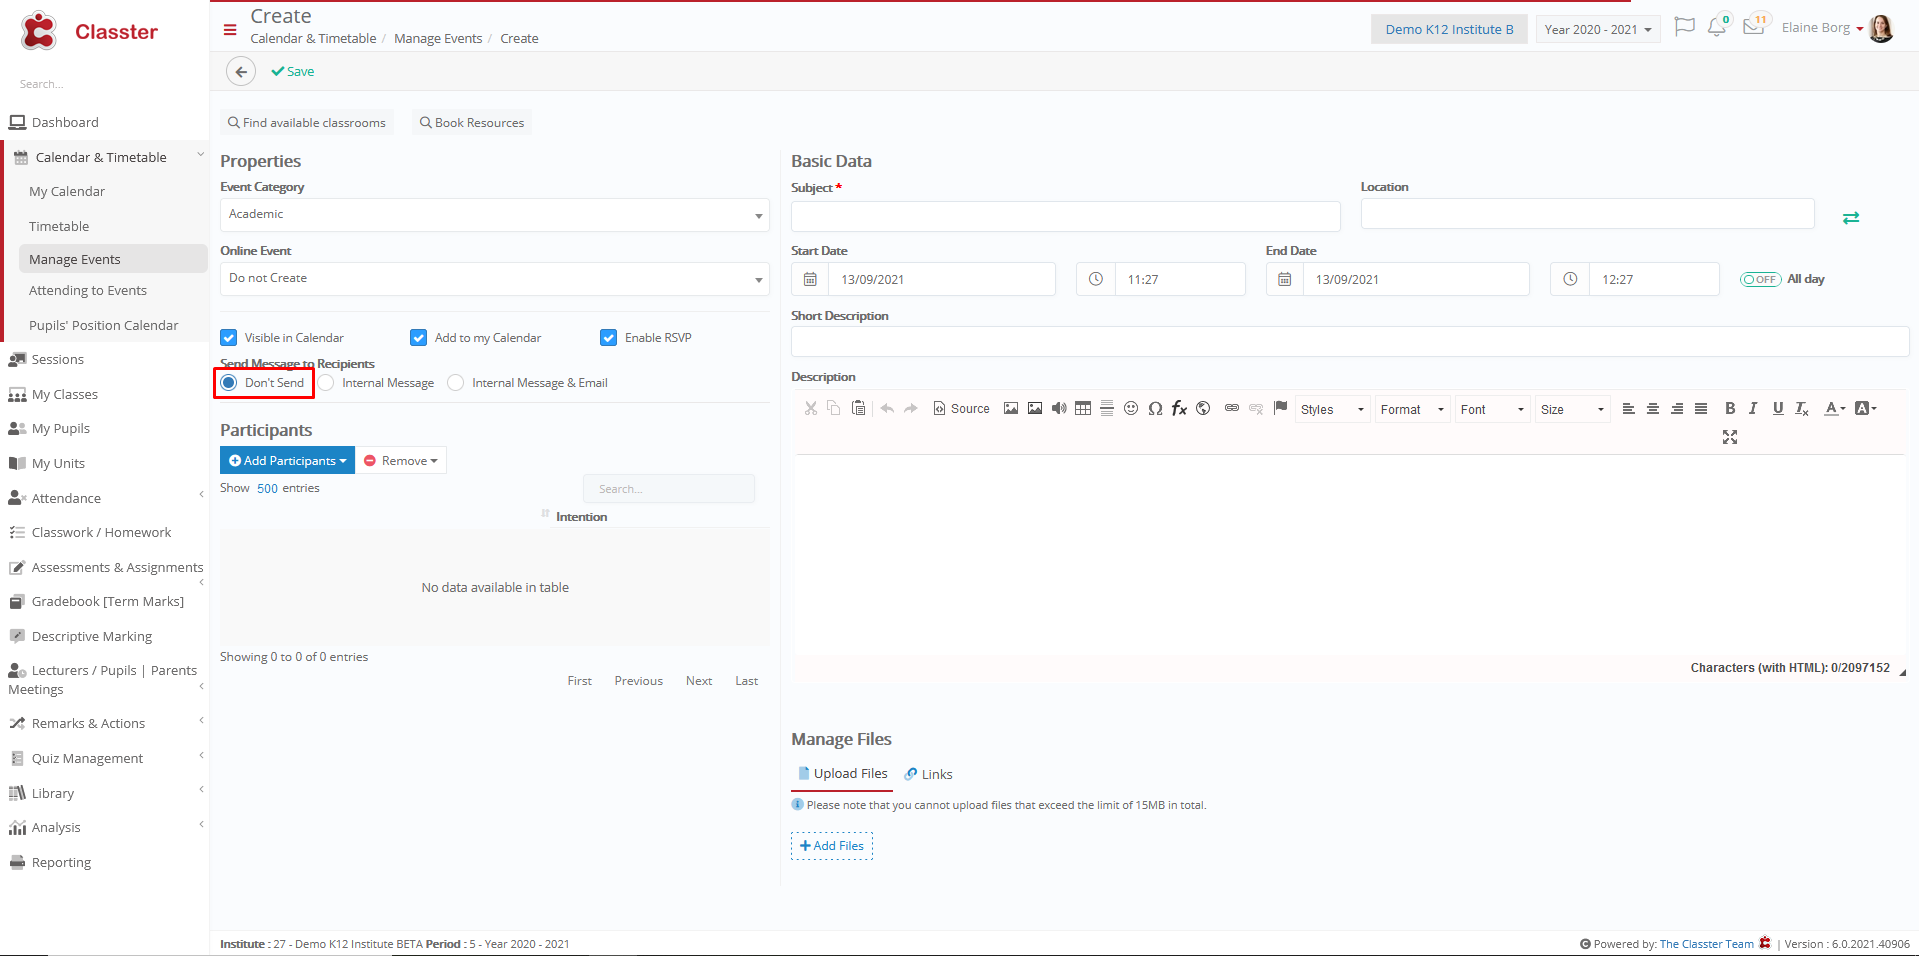
Task: Open the background color picker
Action: pyautogui.click(x=1866, y=408)
